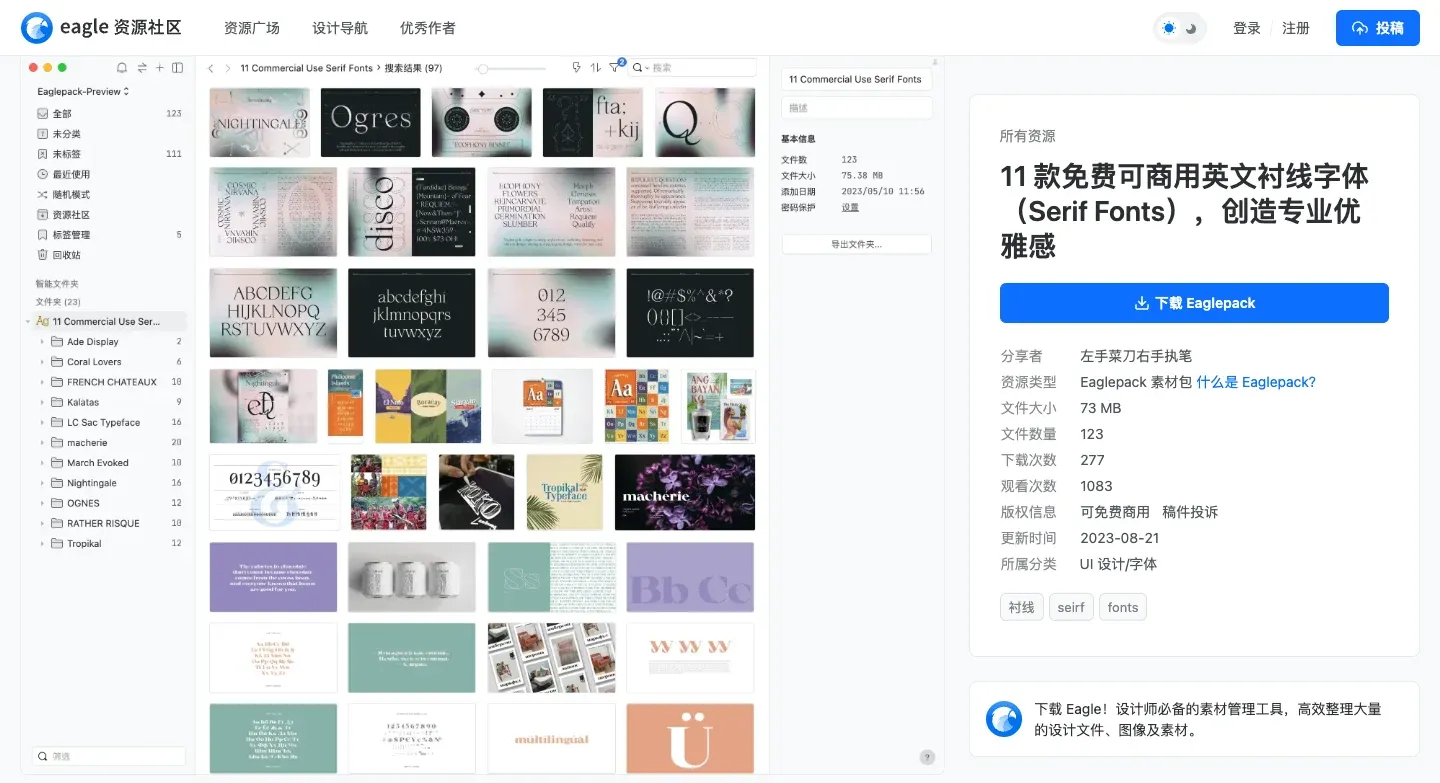Click the seirf tag
The height and width of the screenshot is (783, 1440).
pyautogui.click(x=1071, y=607)
